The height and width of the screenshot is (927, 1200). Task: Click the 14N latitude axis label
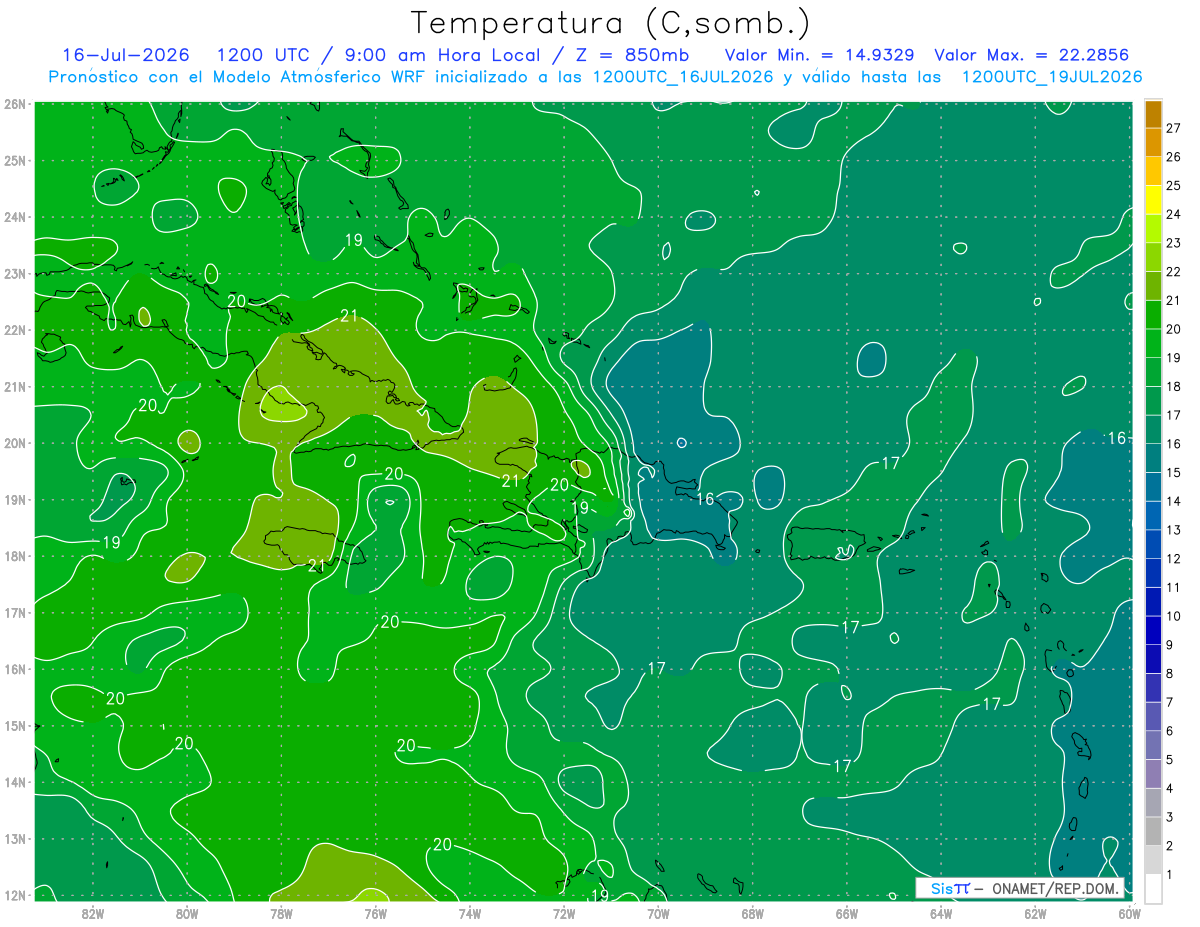tap(15, 782)
